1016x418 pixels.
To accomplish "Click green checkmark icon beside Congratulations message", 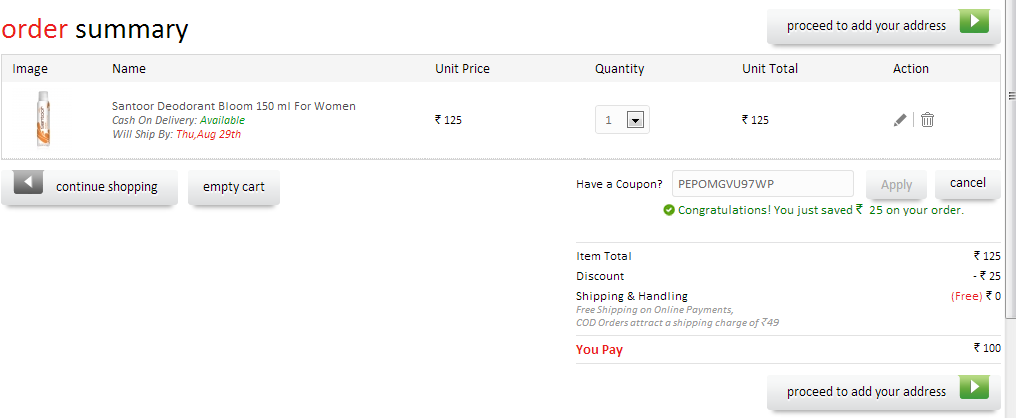I will tap(669, 210).
